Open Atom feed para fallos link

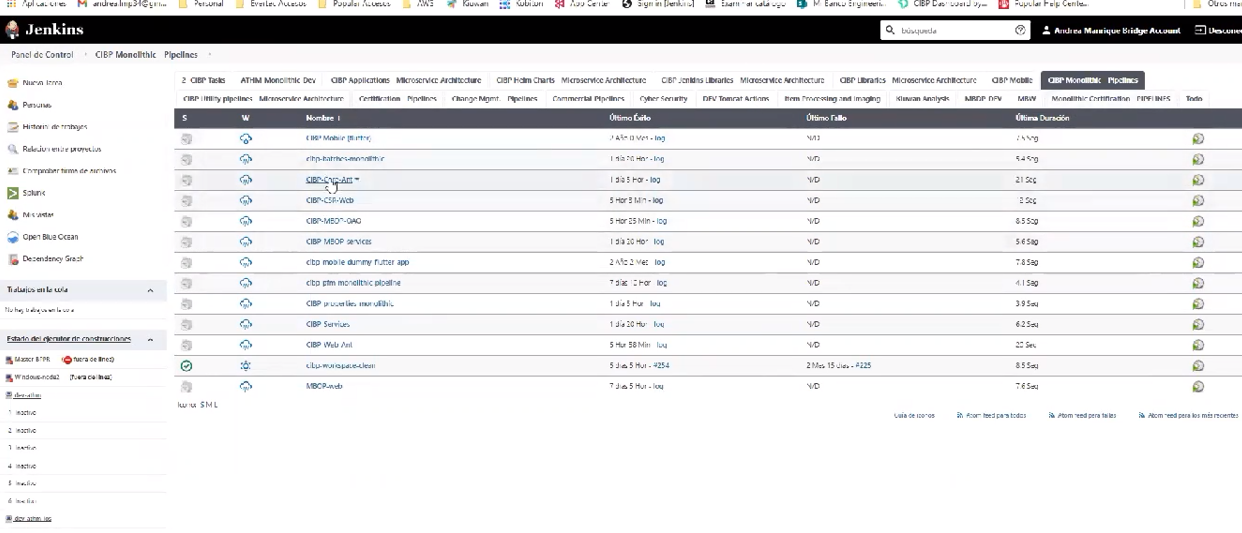point(1082,415)
